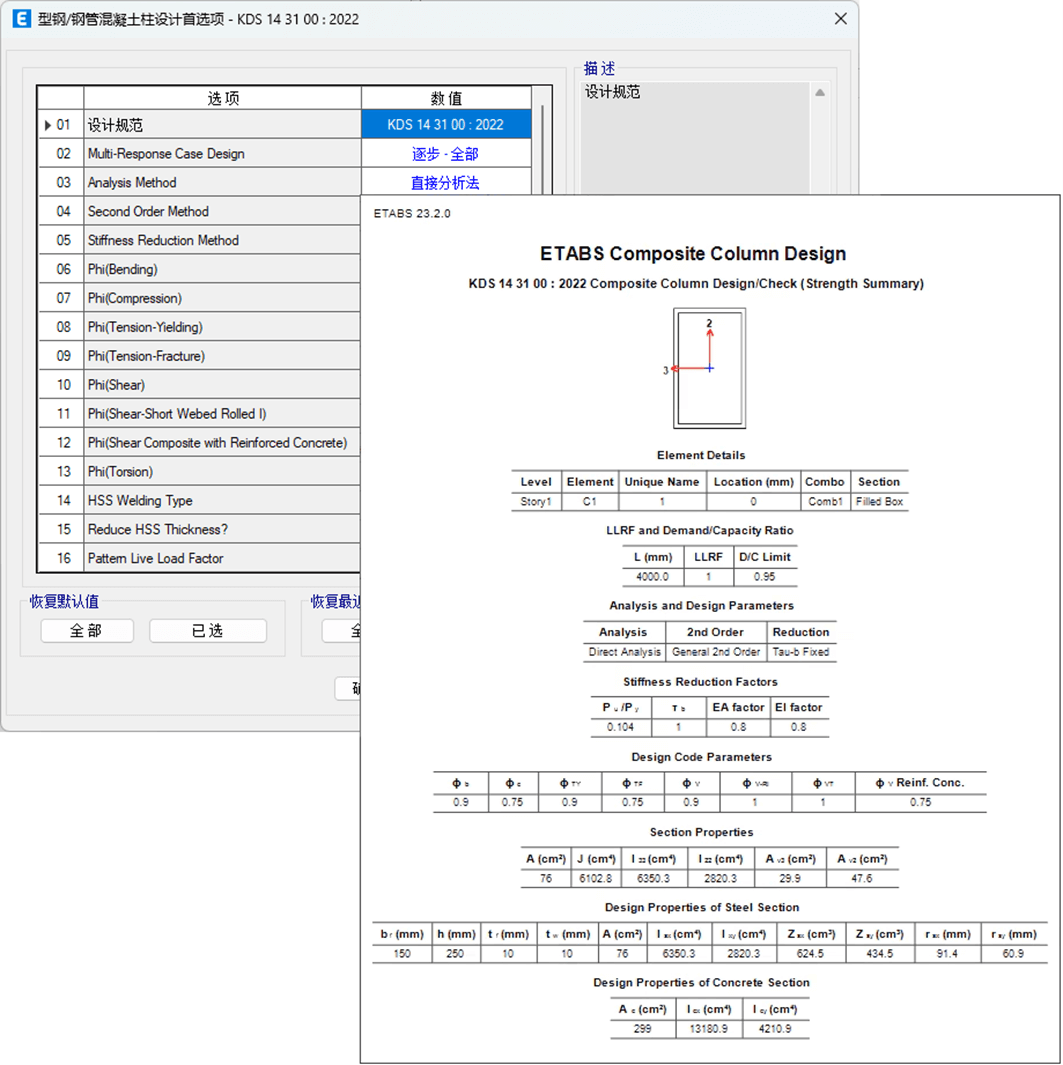Click the 数值 column header

(446, 98)
